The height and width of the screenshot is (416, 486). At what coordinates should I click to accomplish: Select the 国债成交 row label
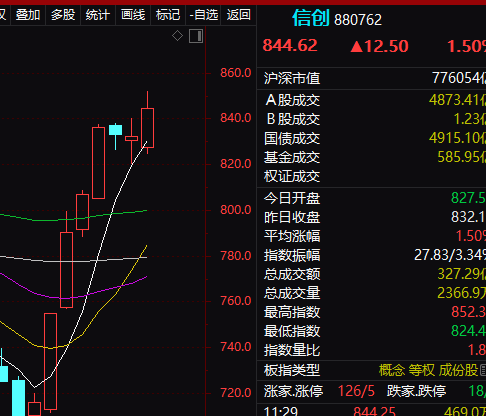tap(292, 138)
